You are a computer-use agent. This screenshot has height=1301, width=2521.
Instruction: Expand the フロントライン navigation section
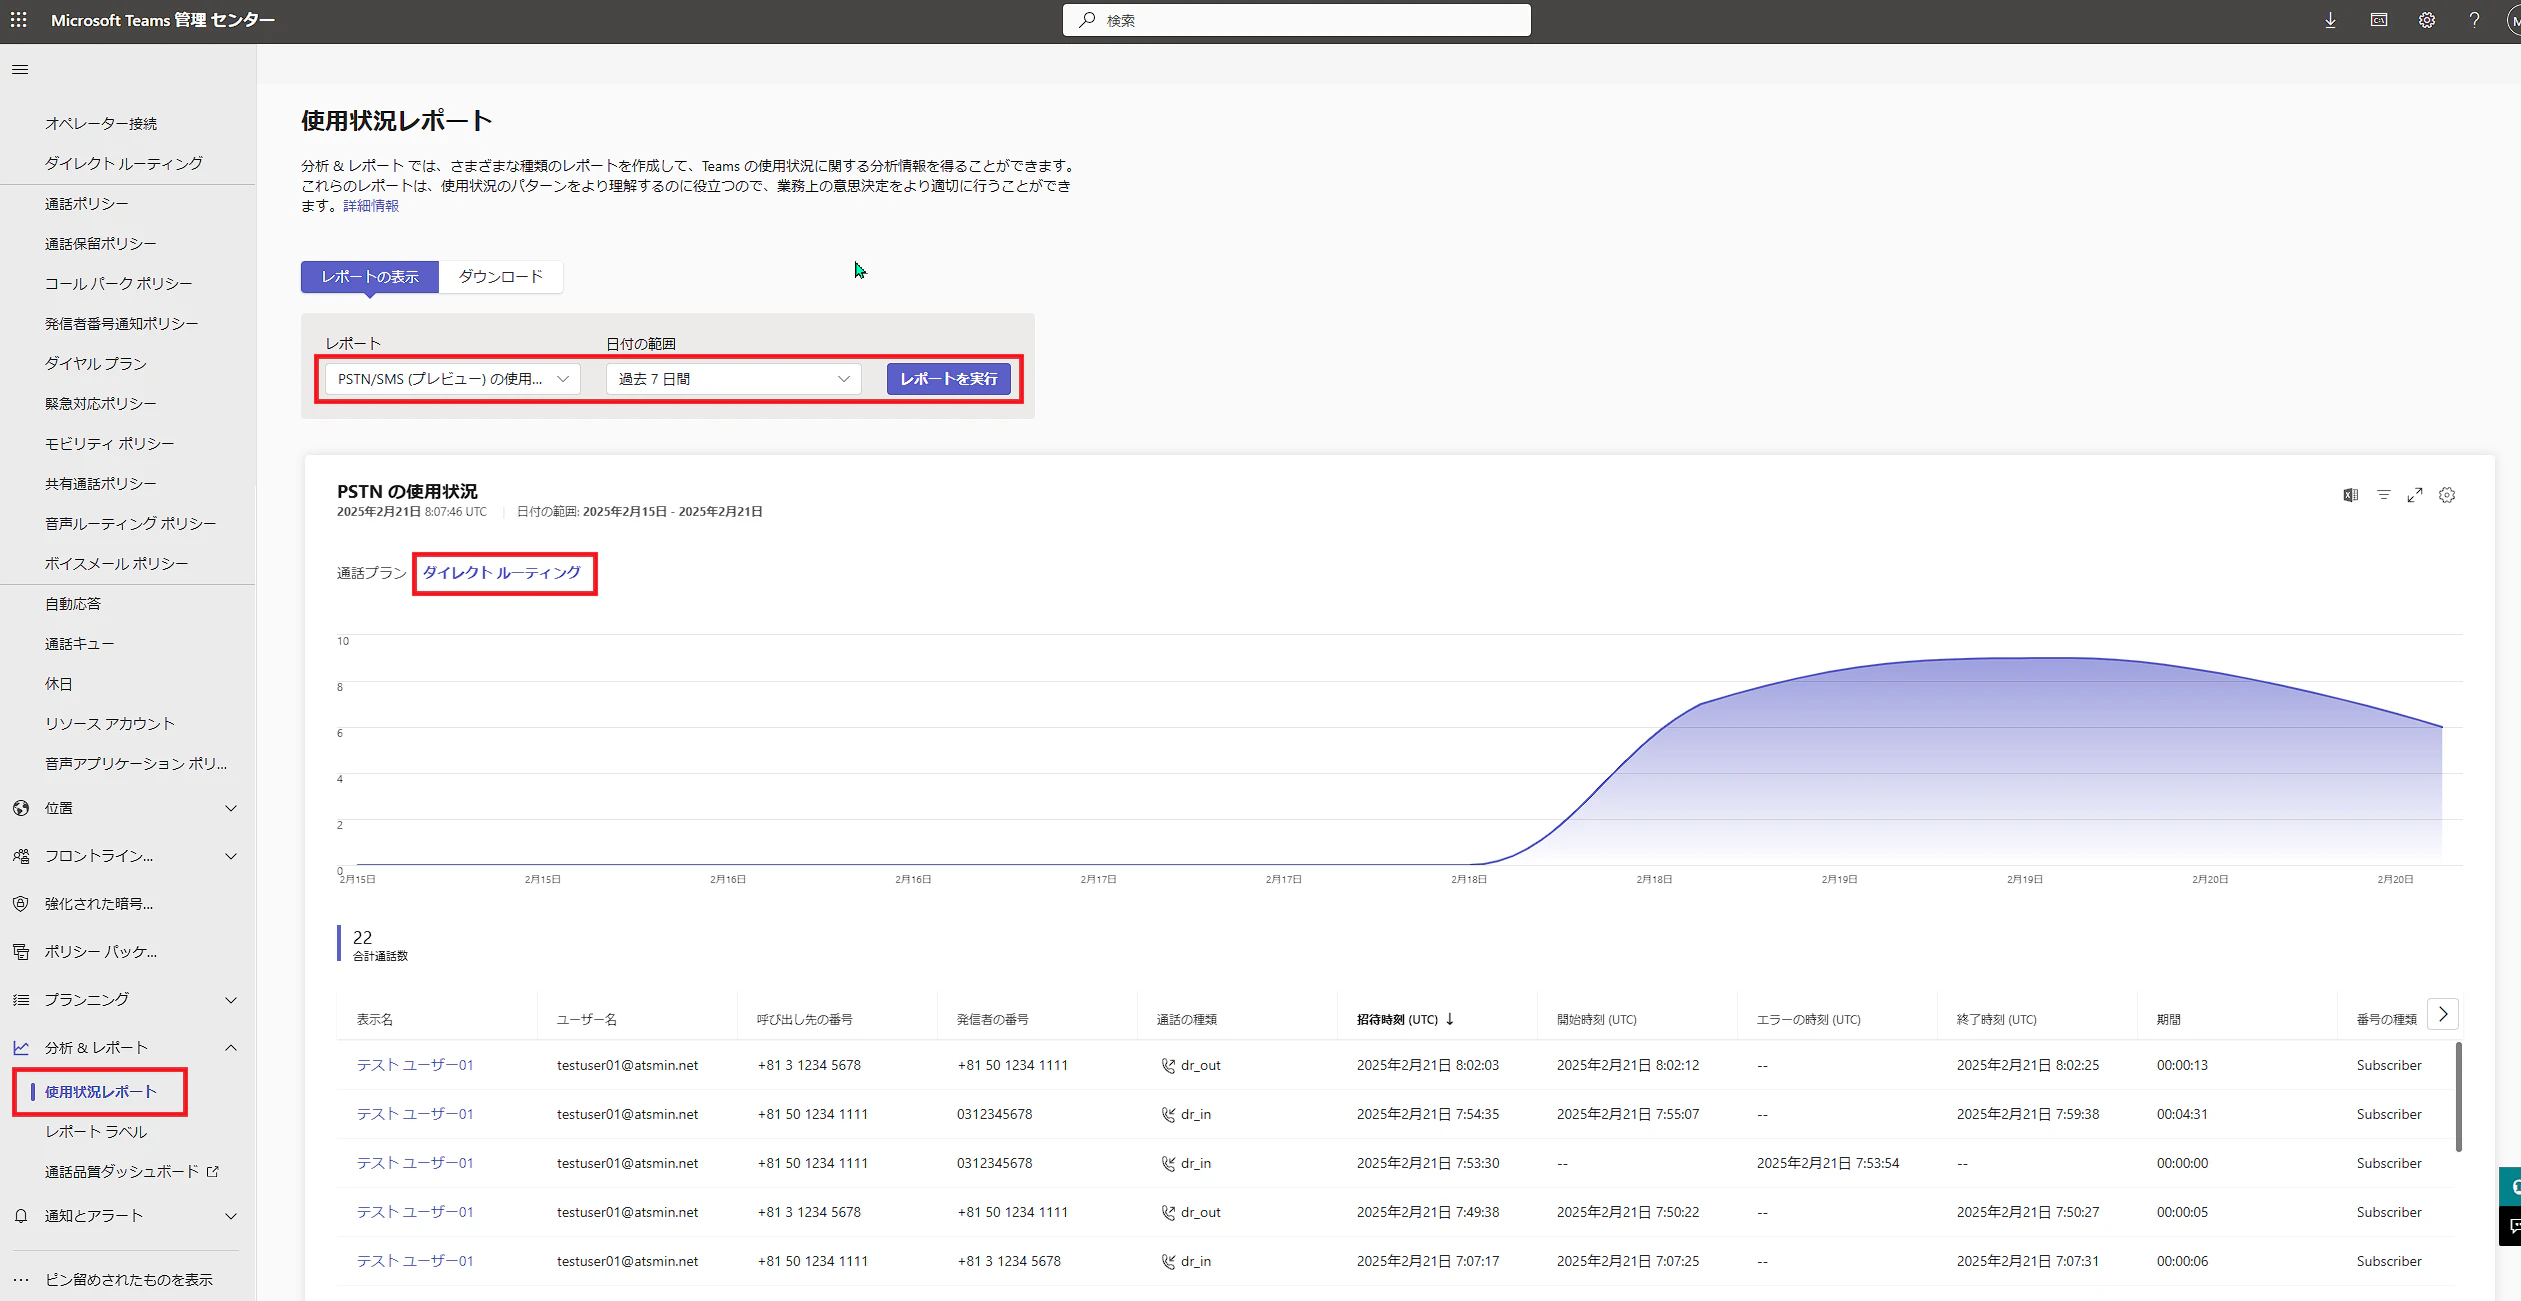coord(231,856)
